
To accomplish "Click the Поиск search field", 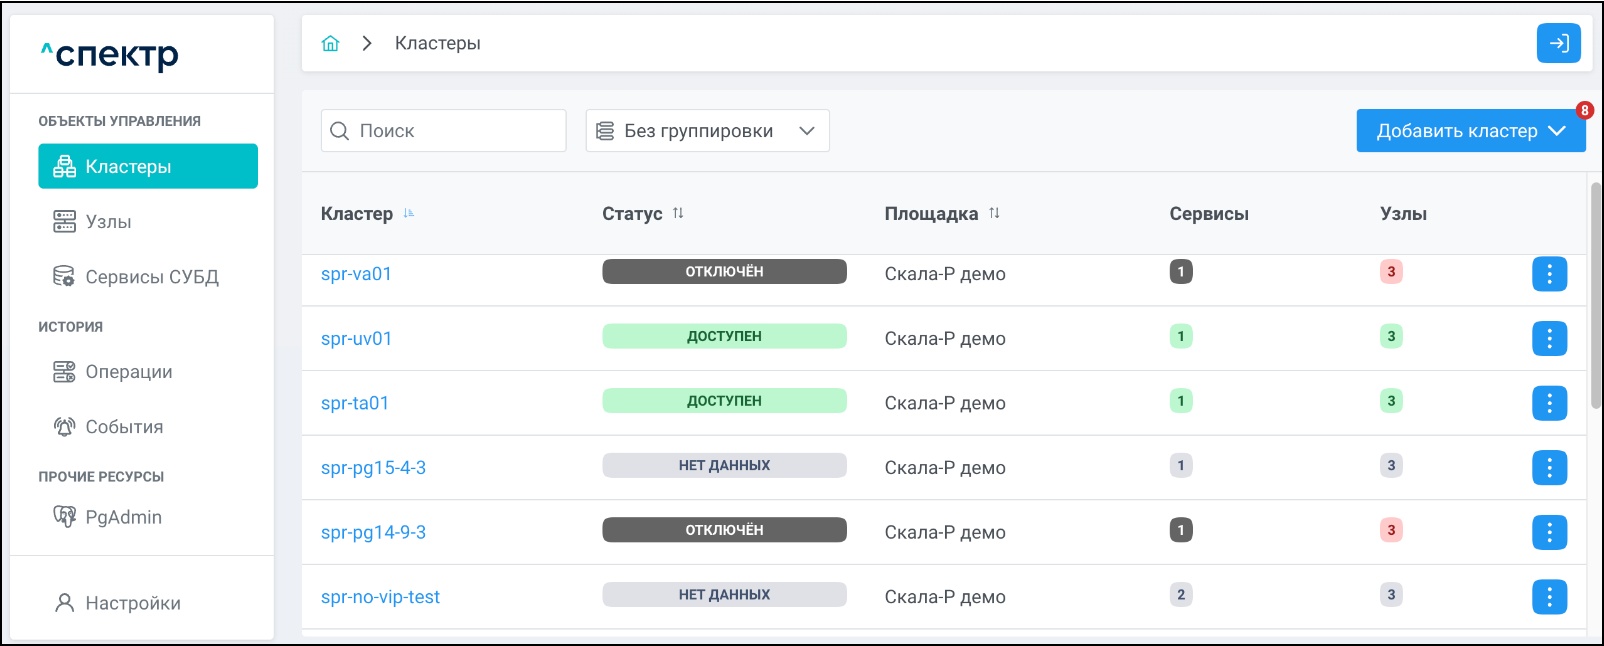I will [x=443, y=131].
